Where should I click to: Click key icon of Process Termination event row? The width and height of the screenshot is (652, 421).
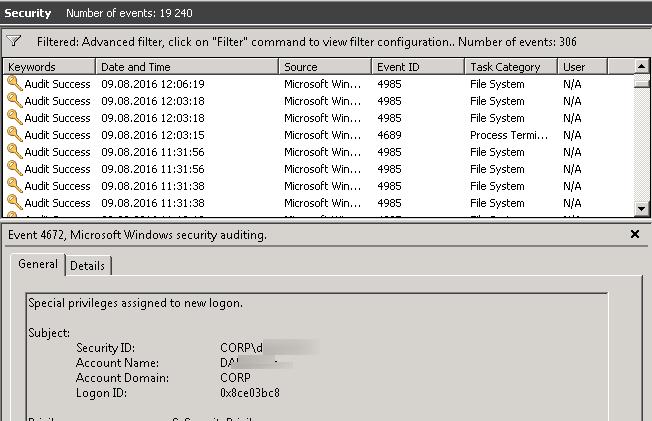click(14, 135)
